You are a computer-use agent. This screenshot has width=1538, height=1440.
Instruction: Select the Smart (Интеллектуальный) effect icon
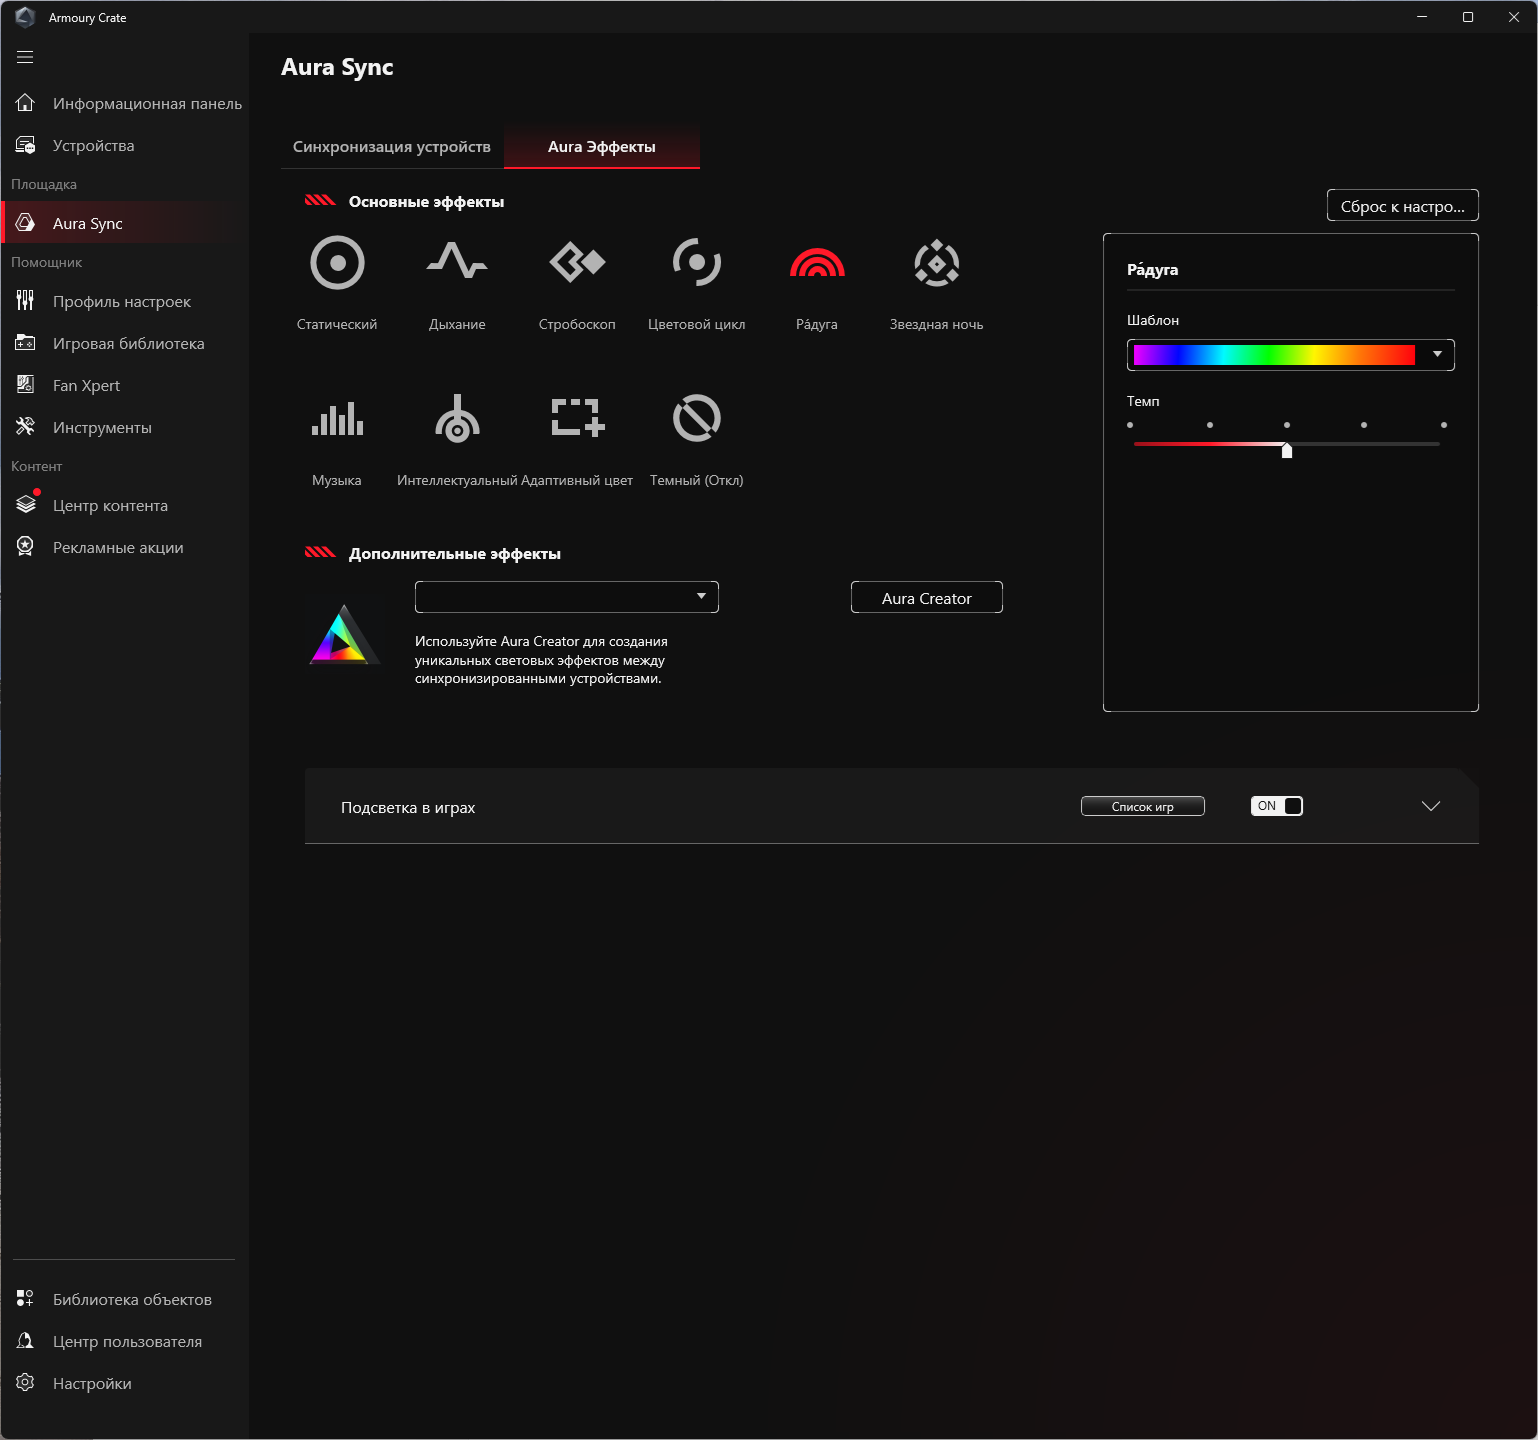pyautogui.click(x=457, y=418)
